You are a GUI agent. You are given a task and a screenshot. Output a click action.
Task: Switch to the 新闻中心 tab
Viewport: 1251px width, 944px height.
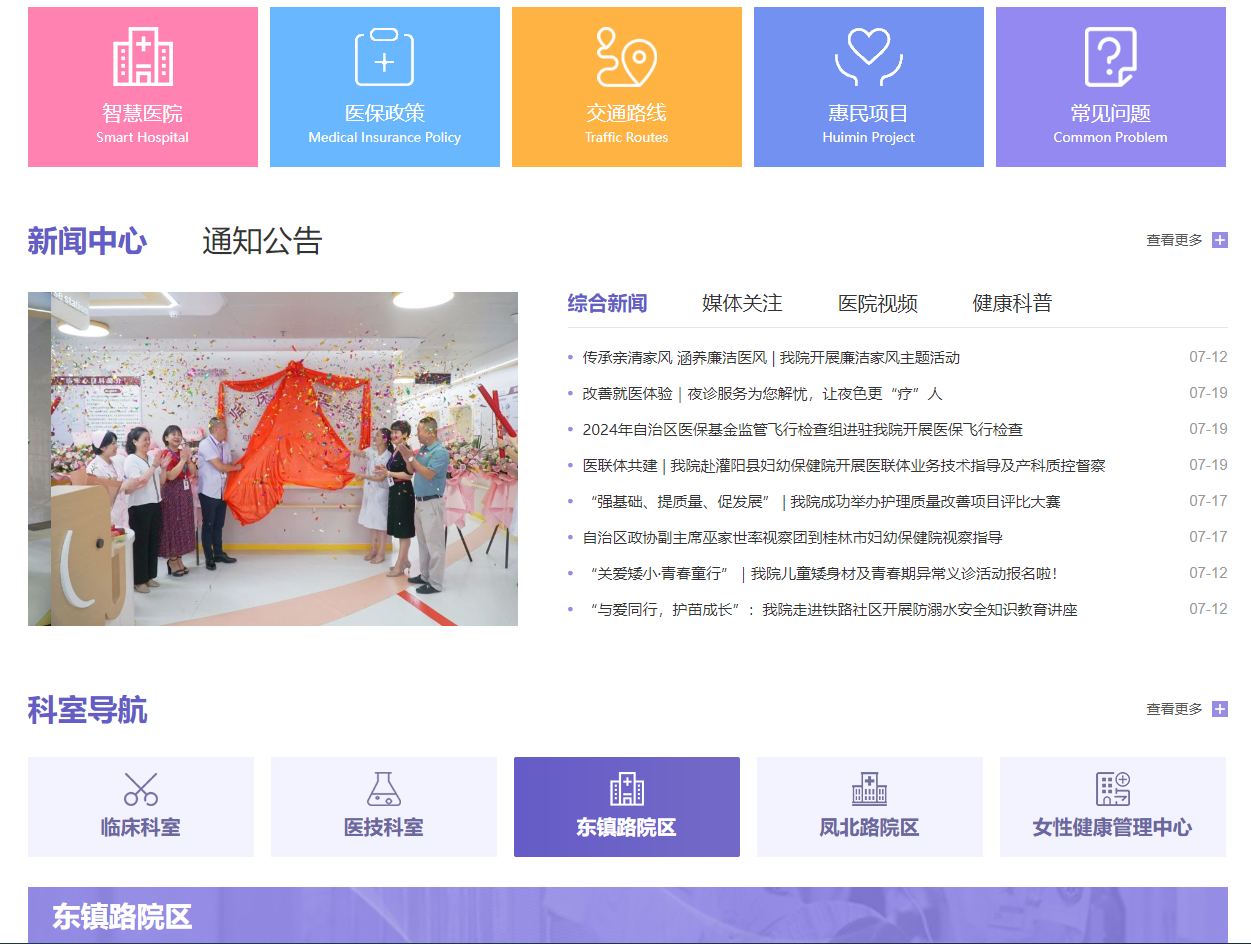(87, 241)
